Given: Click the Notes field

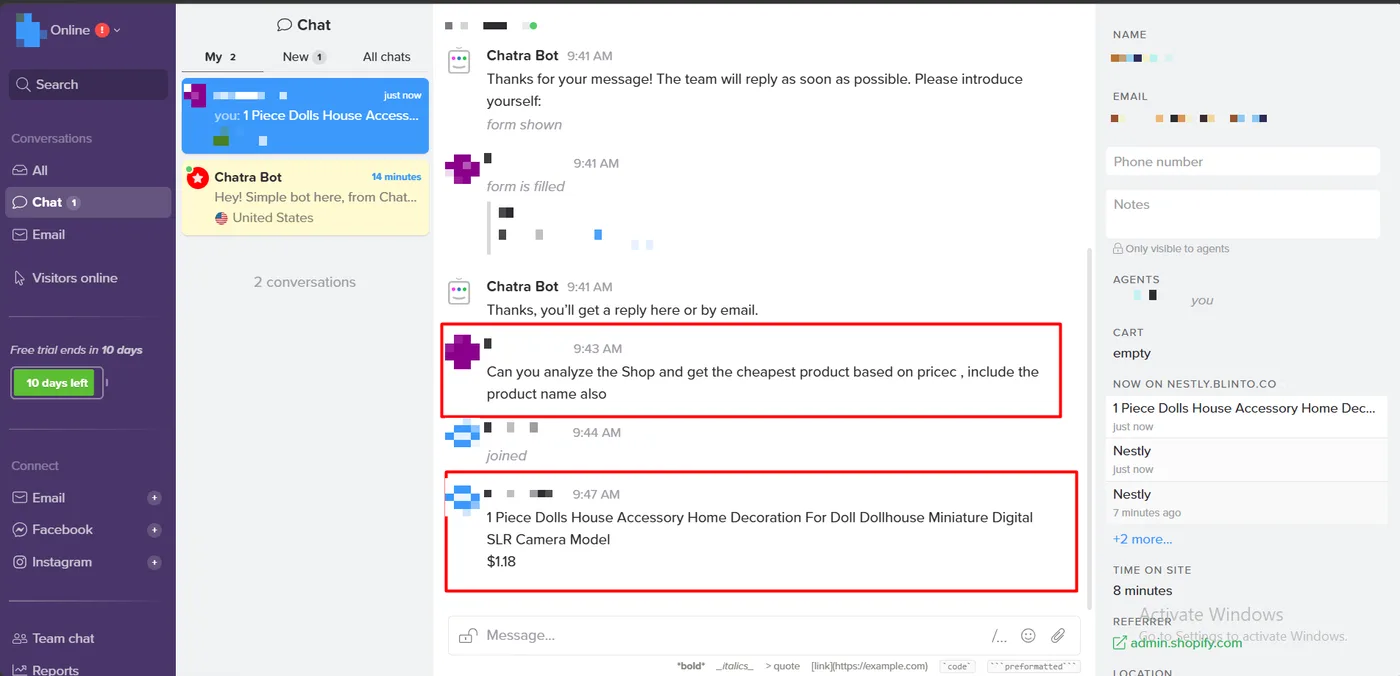Looking at the screenshot, I should click(1243, 214).
